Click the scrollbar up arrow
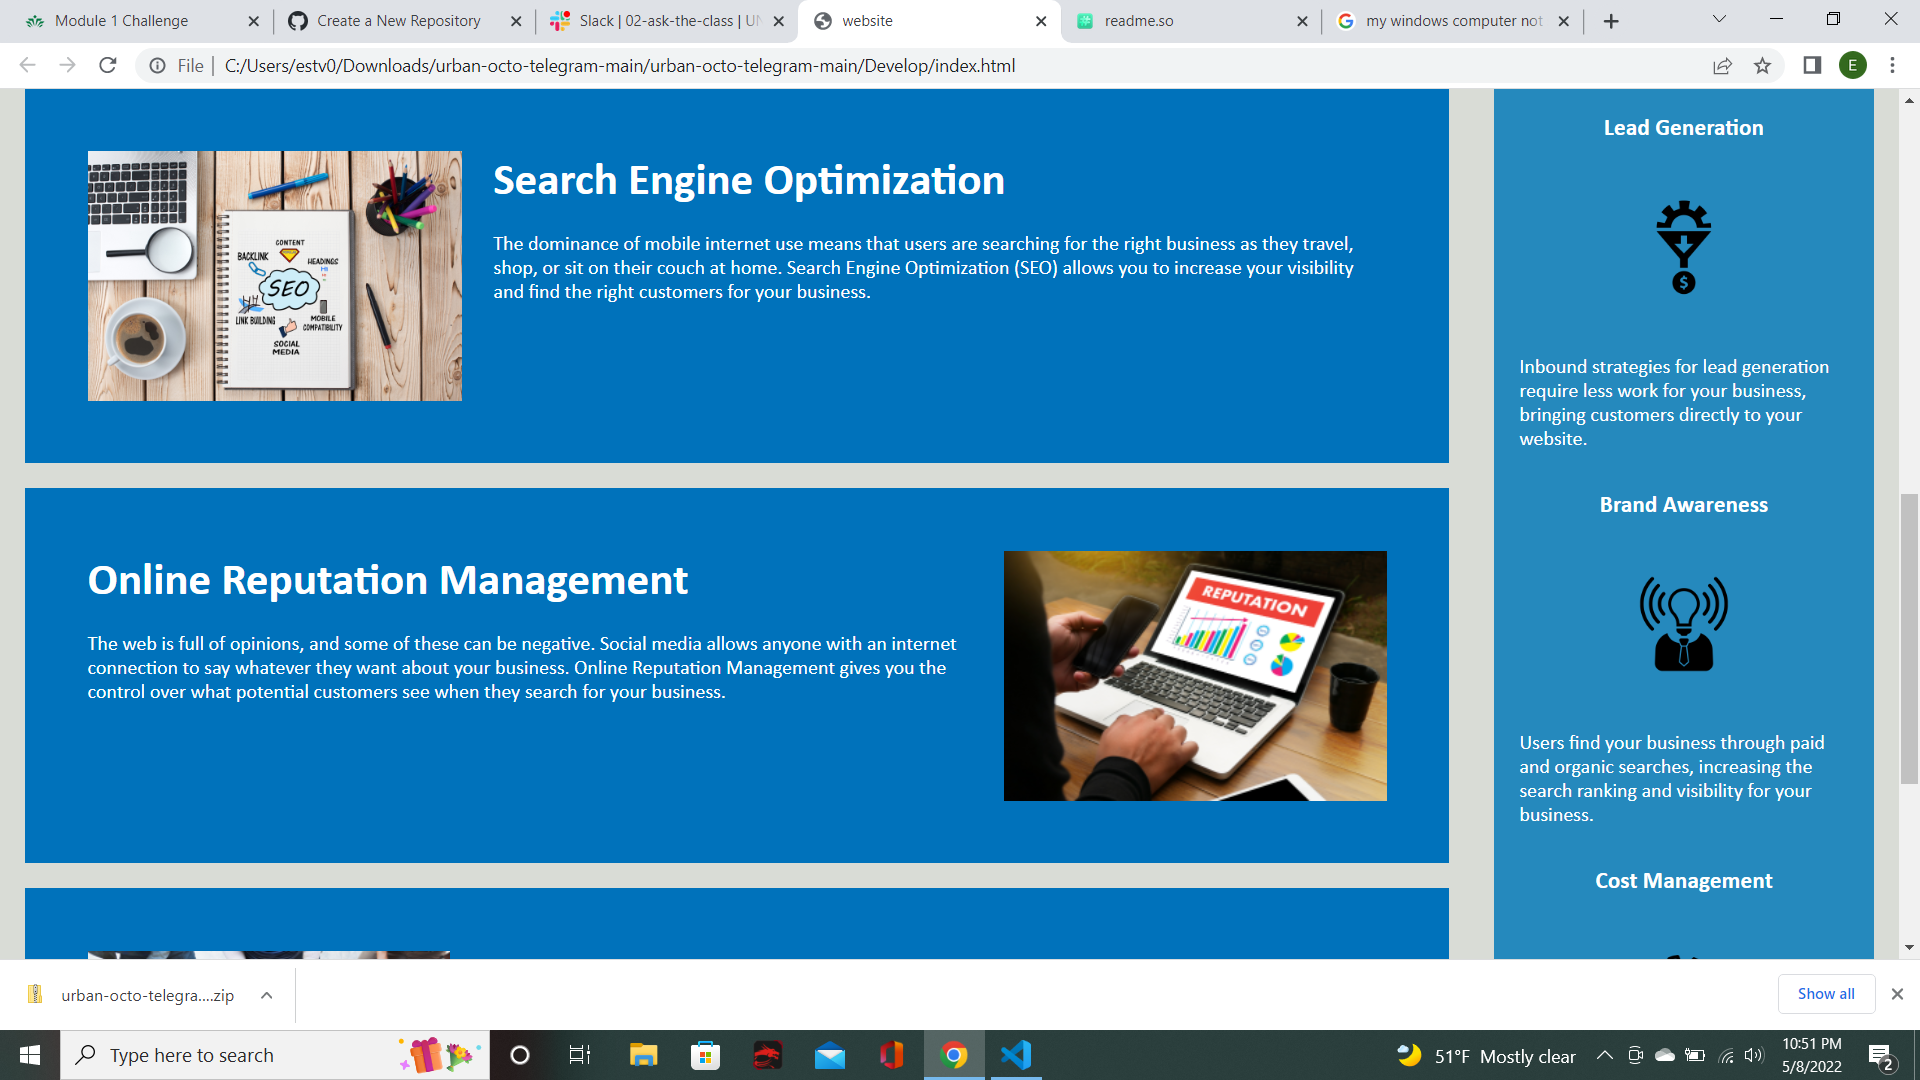 coord(1909,100)
